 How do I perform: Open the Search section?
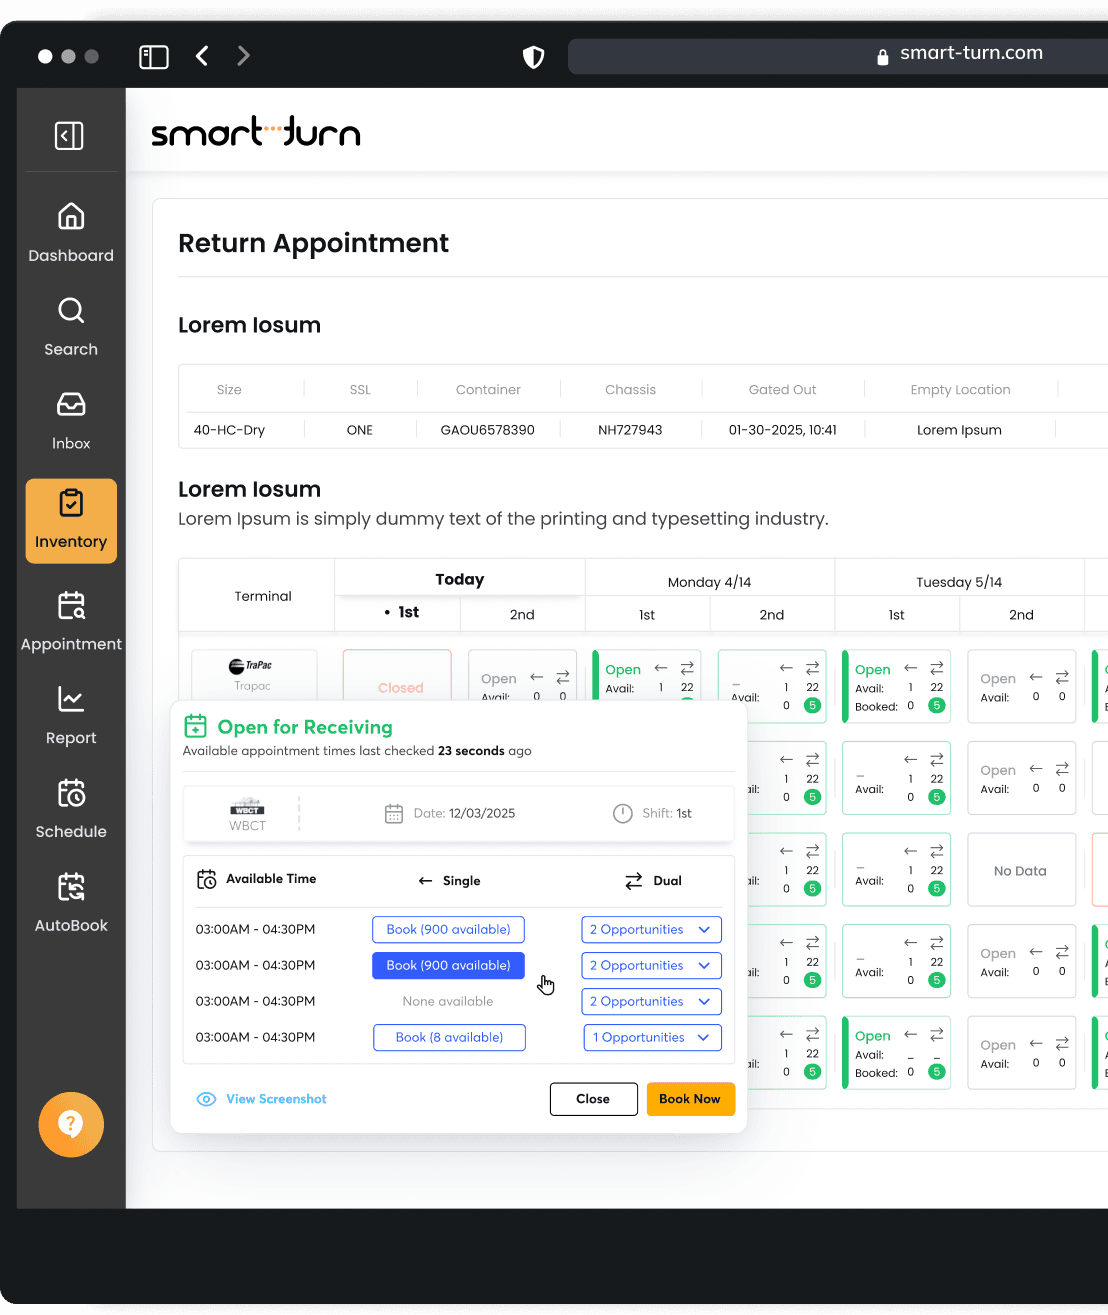[71, 326]
